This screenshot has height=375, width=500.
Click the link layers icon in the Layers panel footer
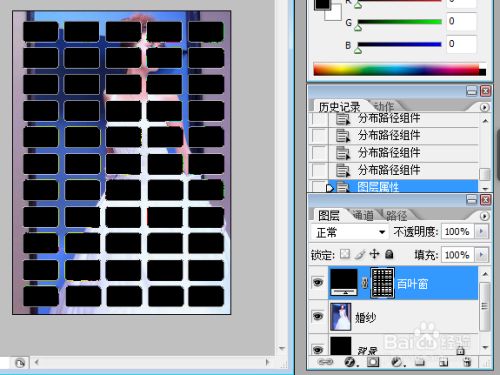pos(325,362)
